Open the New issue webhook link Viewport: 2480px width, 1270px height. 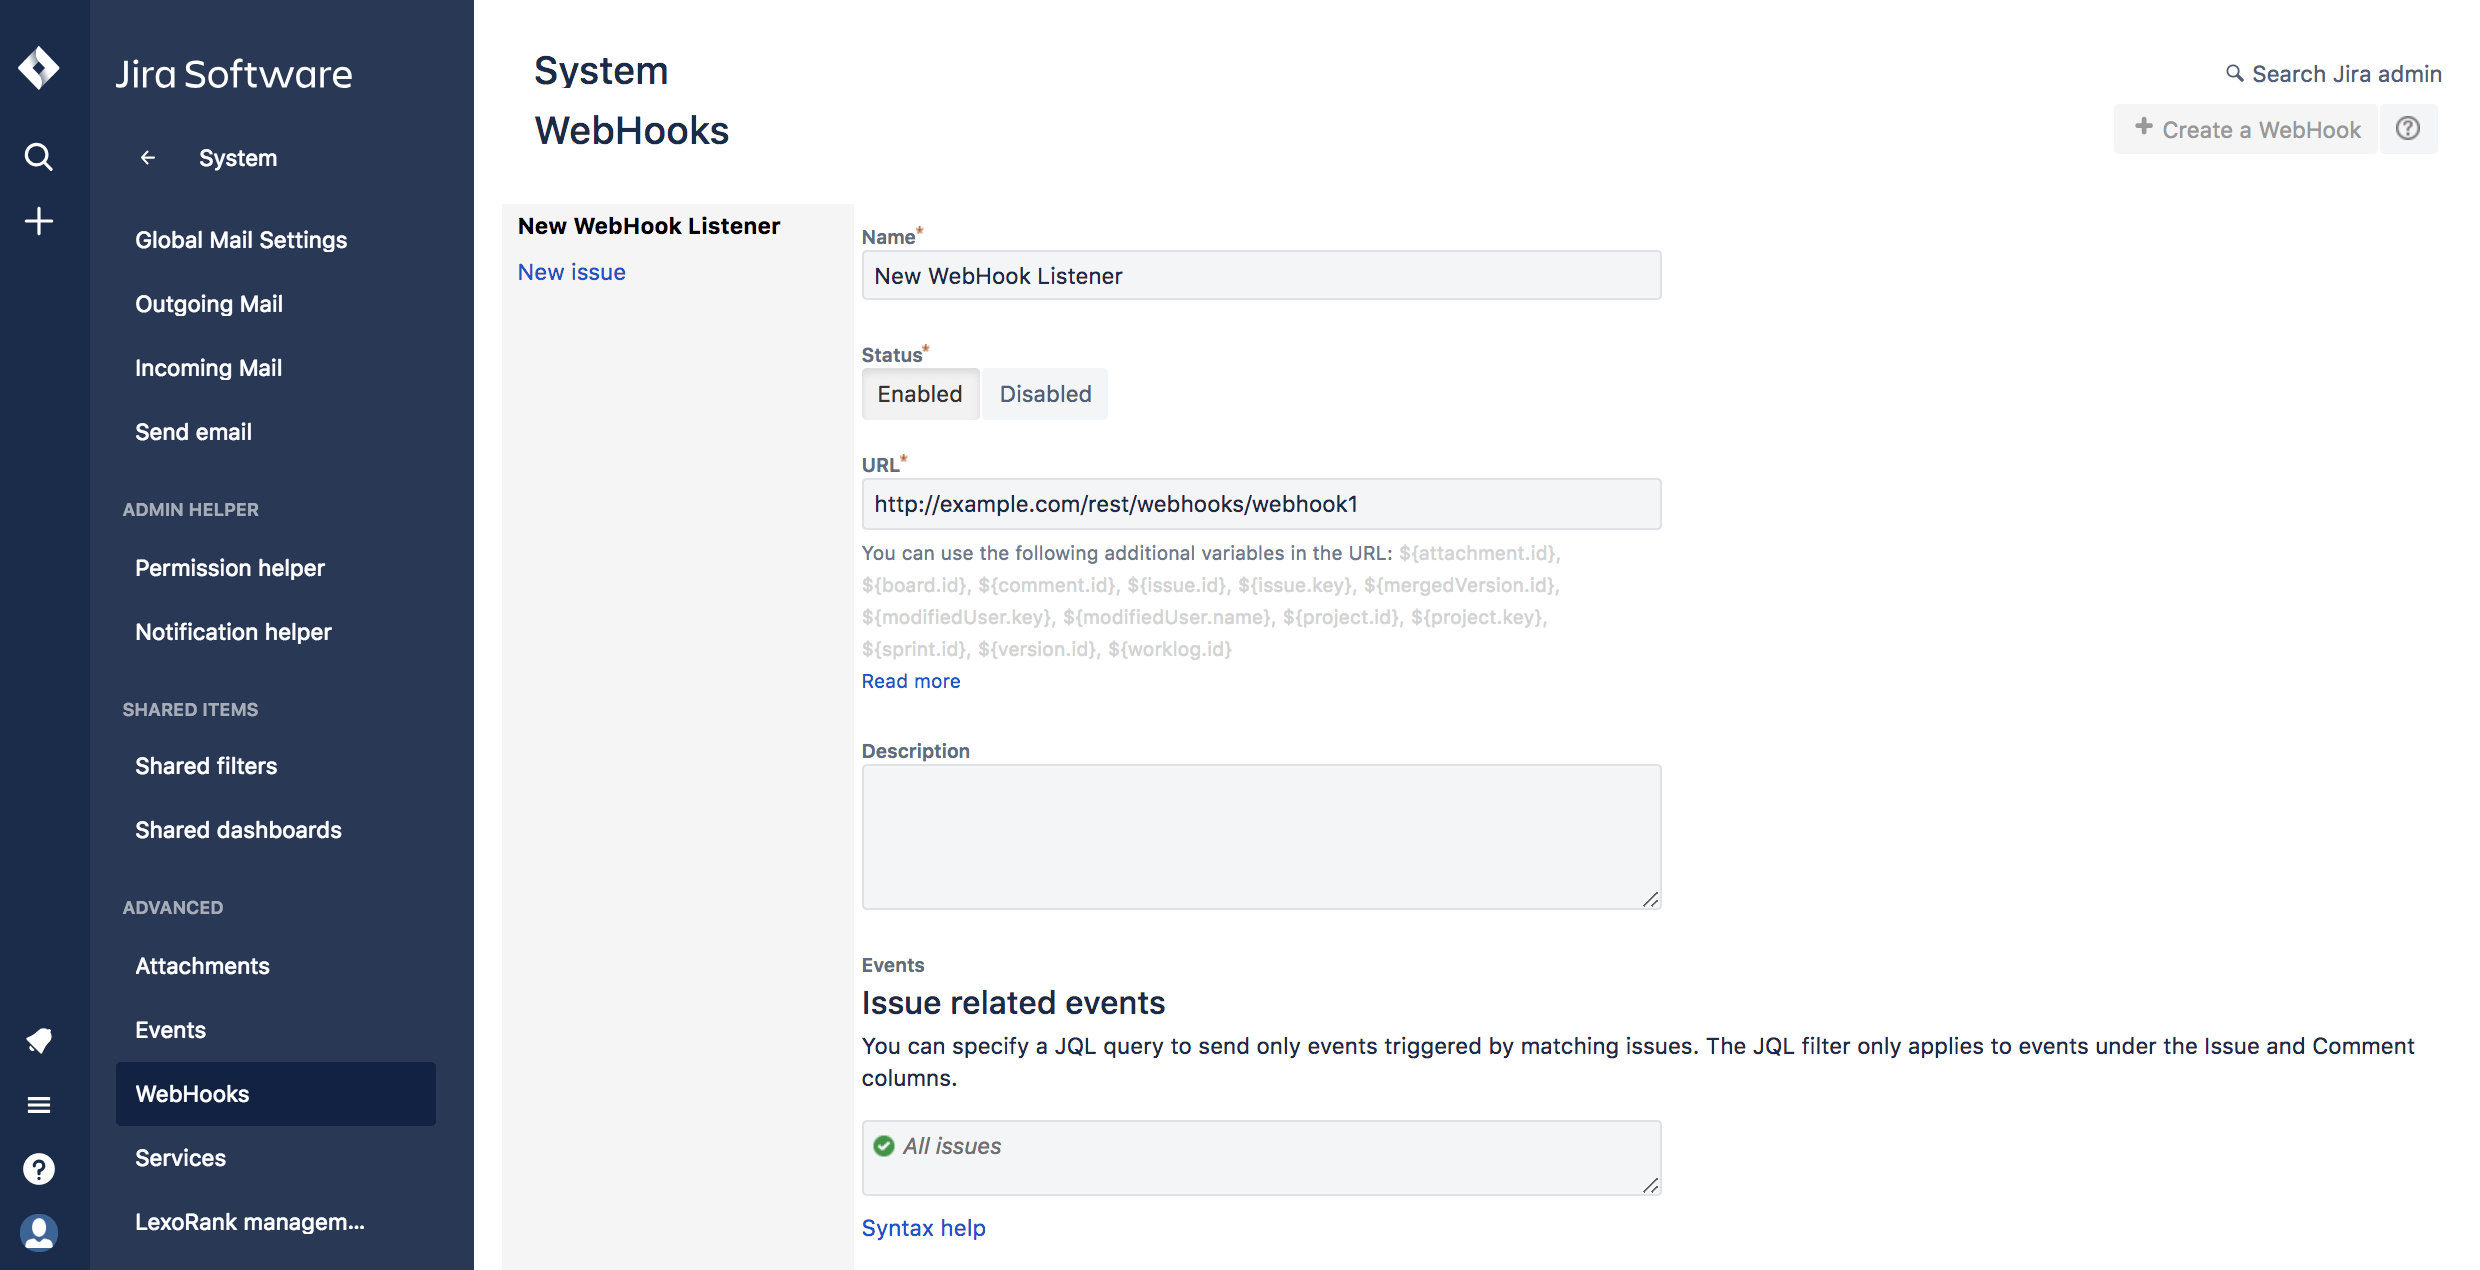[571, 271]
